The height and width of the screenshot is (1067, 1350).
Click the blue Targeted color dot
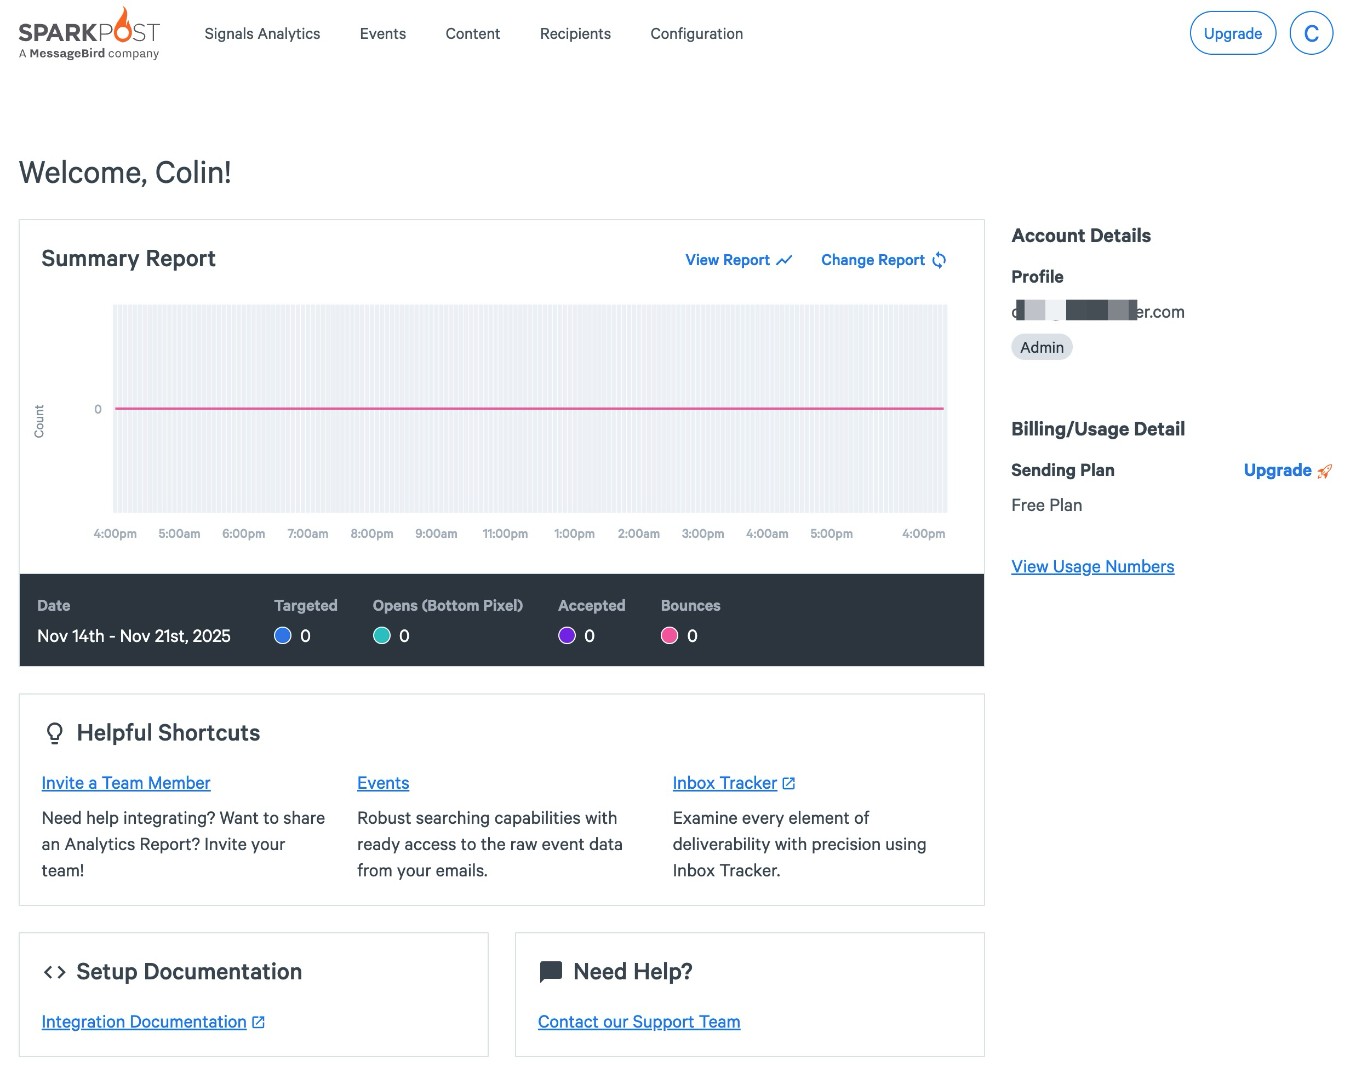(x=283, y=636)
